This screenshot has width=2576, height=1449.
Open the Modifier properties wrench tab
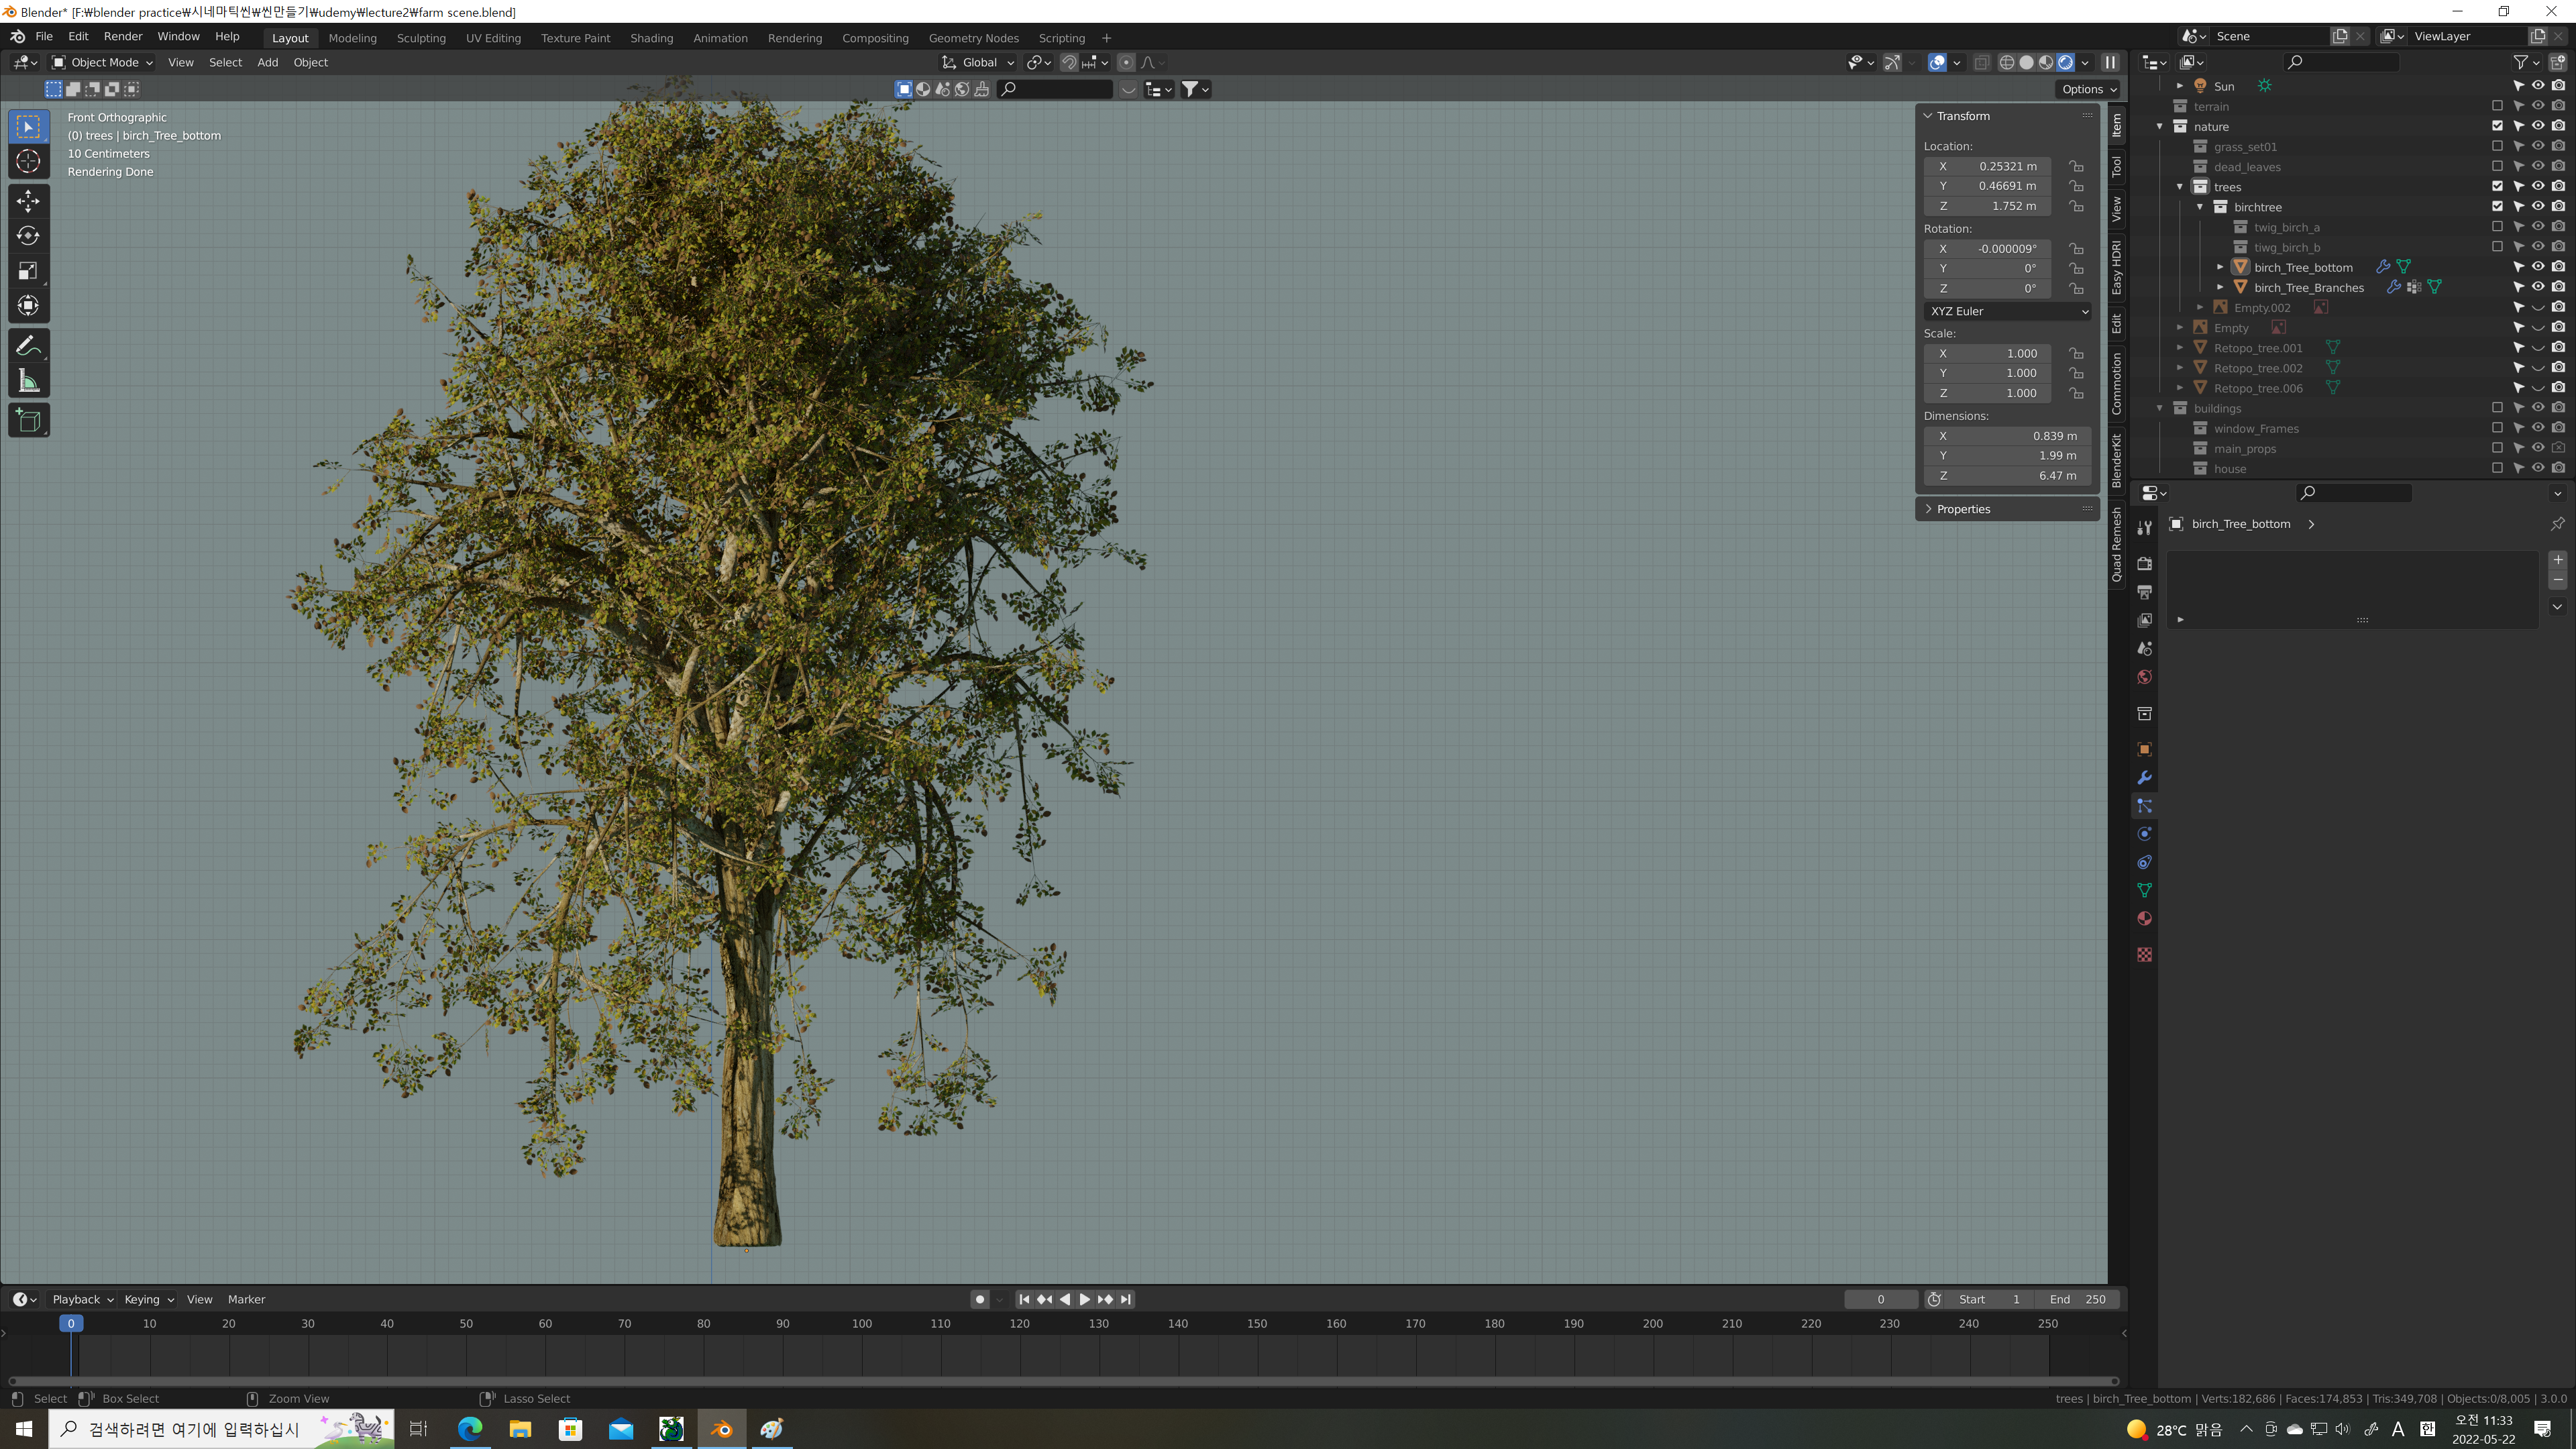click(2144, 778)
